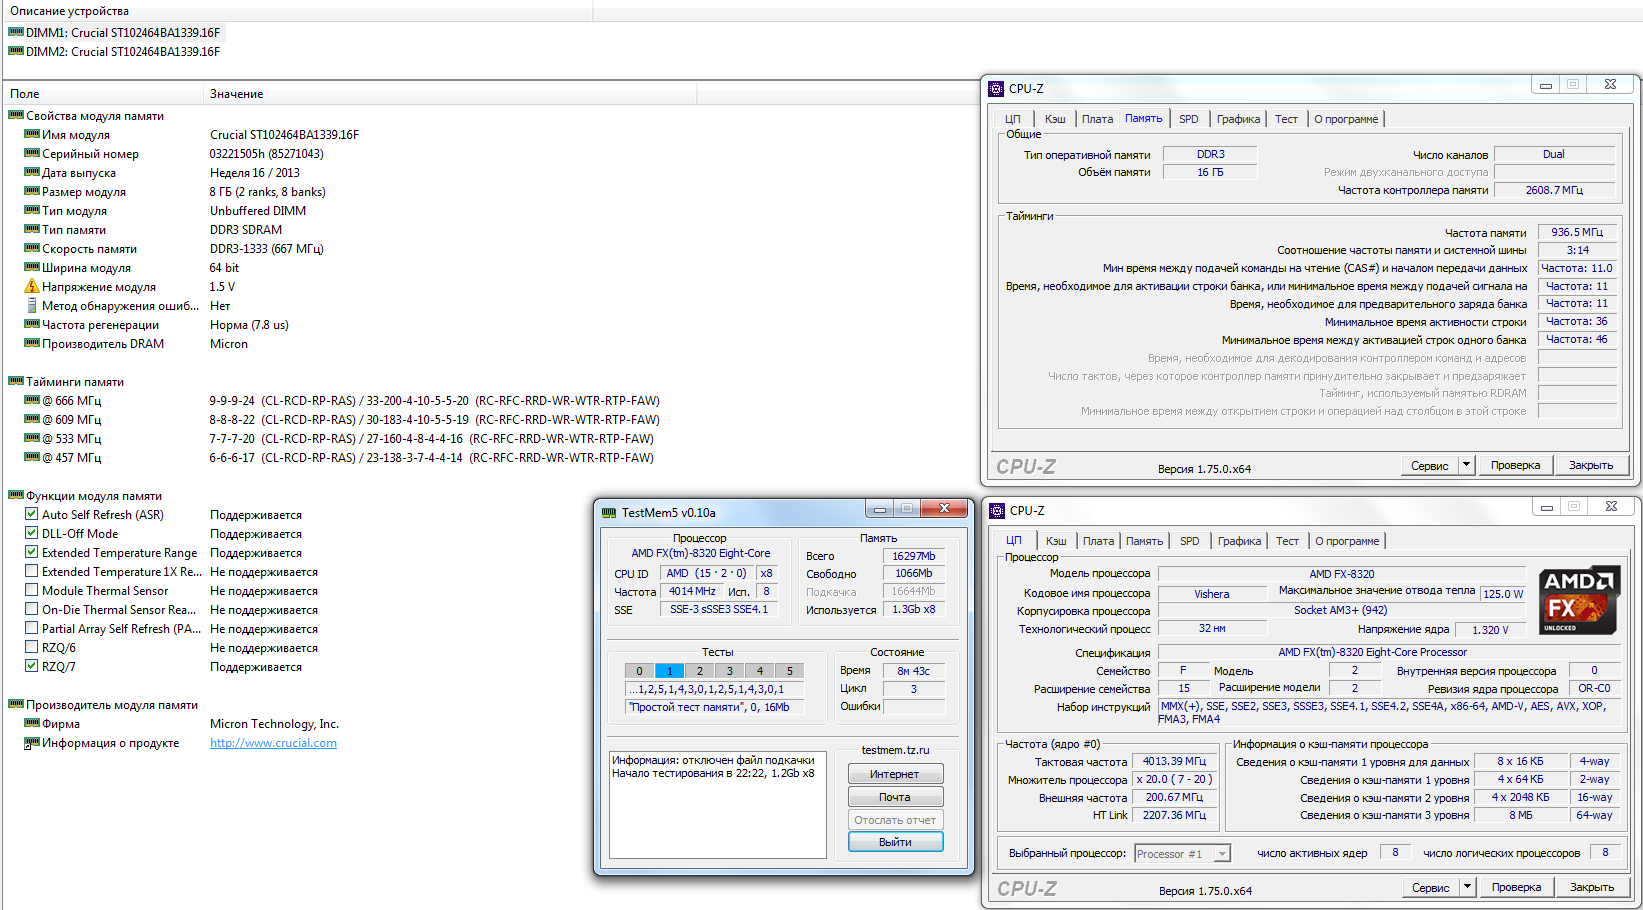Image resolution: width=1643 pixels, height=910 pixels.
Task: Click the icon beside Скорость памяти
Action: (32, 248)
